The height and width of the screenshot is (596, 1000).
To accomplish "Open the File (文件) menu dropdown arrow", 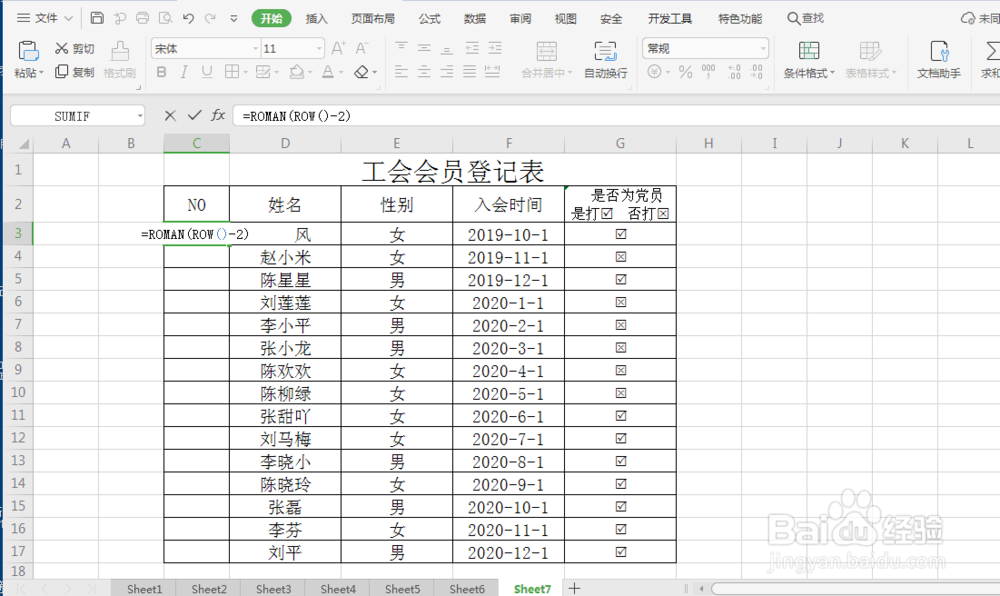I will point(68,18).
